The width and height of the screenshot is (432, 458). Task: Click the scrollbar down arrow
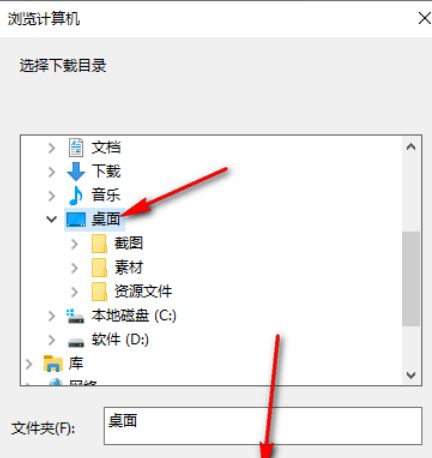click(411, 375)
